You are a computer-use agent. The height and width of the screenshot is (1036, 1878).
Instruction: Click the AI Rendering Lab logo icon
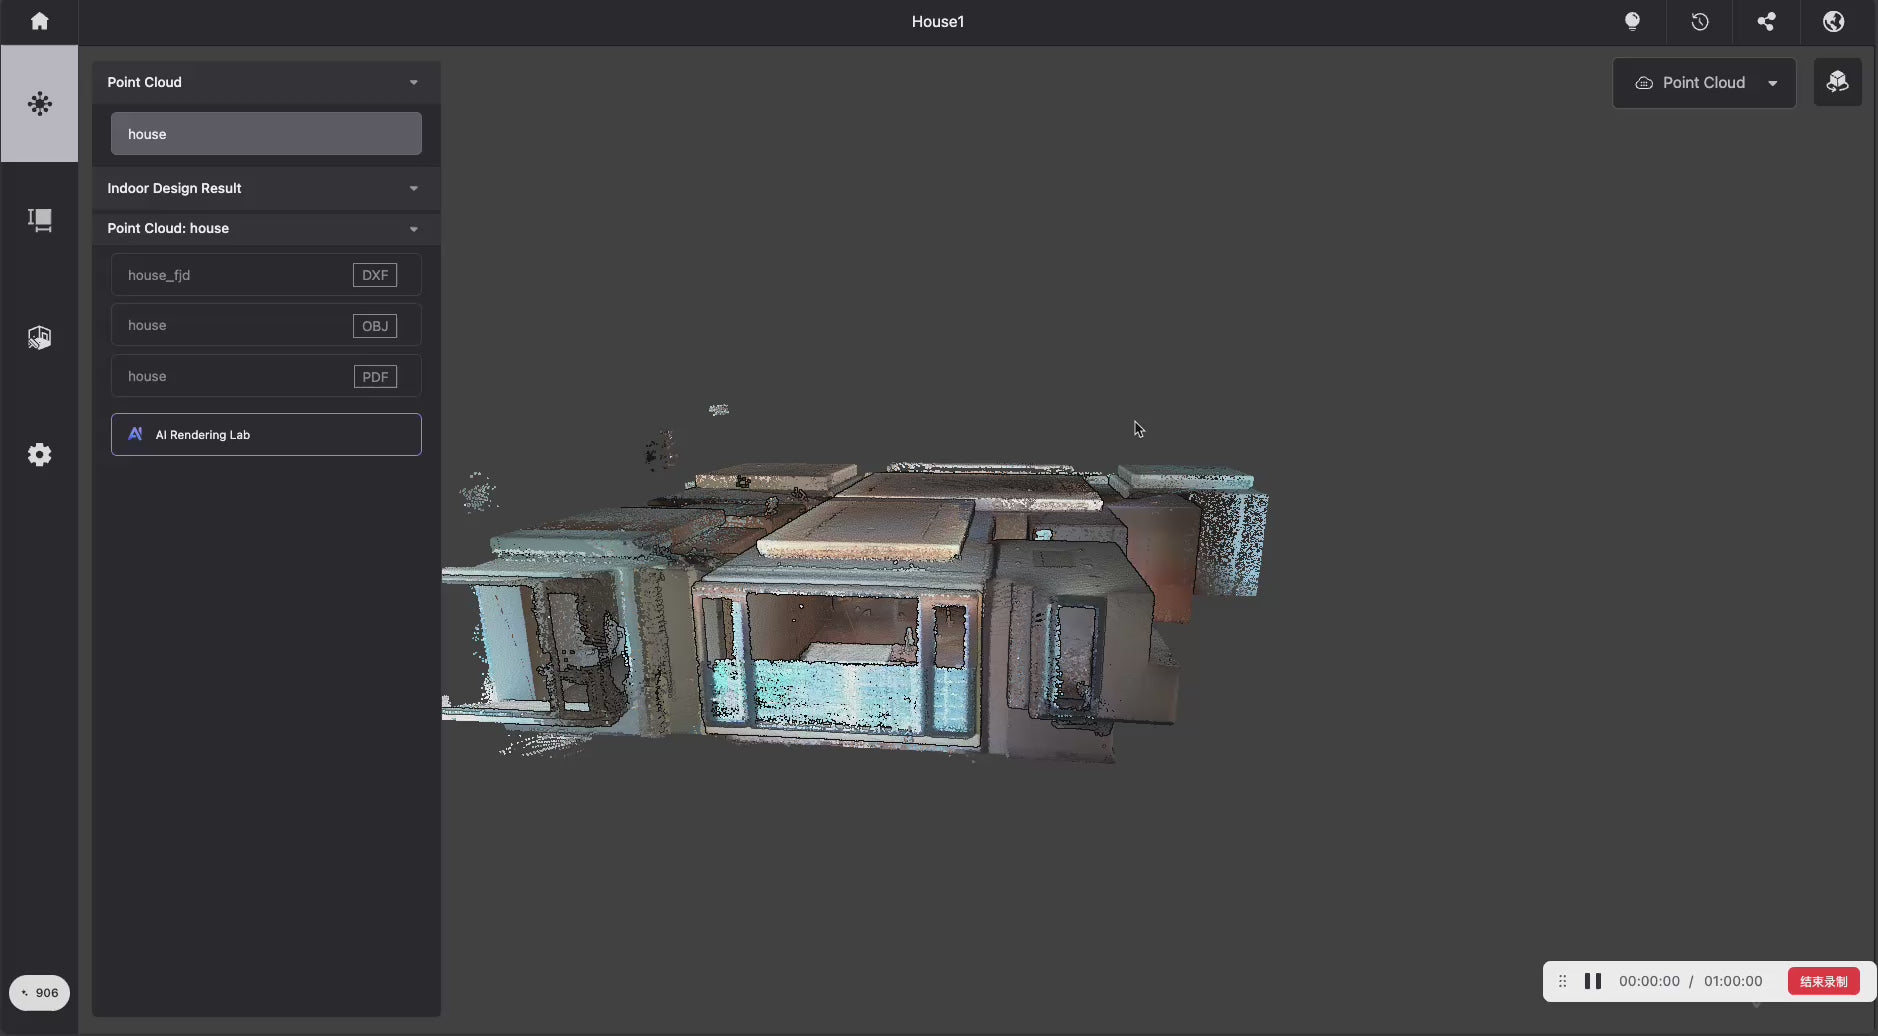coord(135,434)
